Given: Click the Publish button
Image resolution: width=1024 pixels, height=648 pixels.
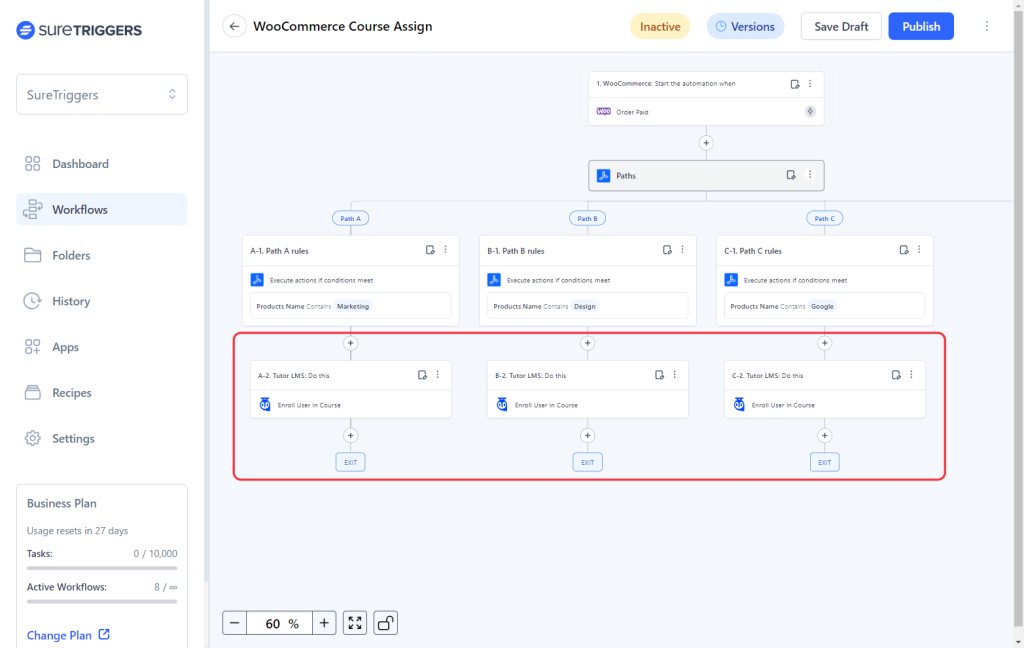Looking at the screenshot, I should point(920,27).
